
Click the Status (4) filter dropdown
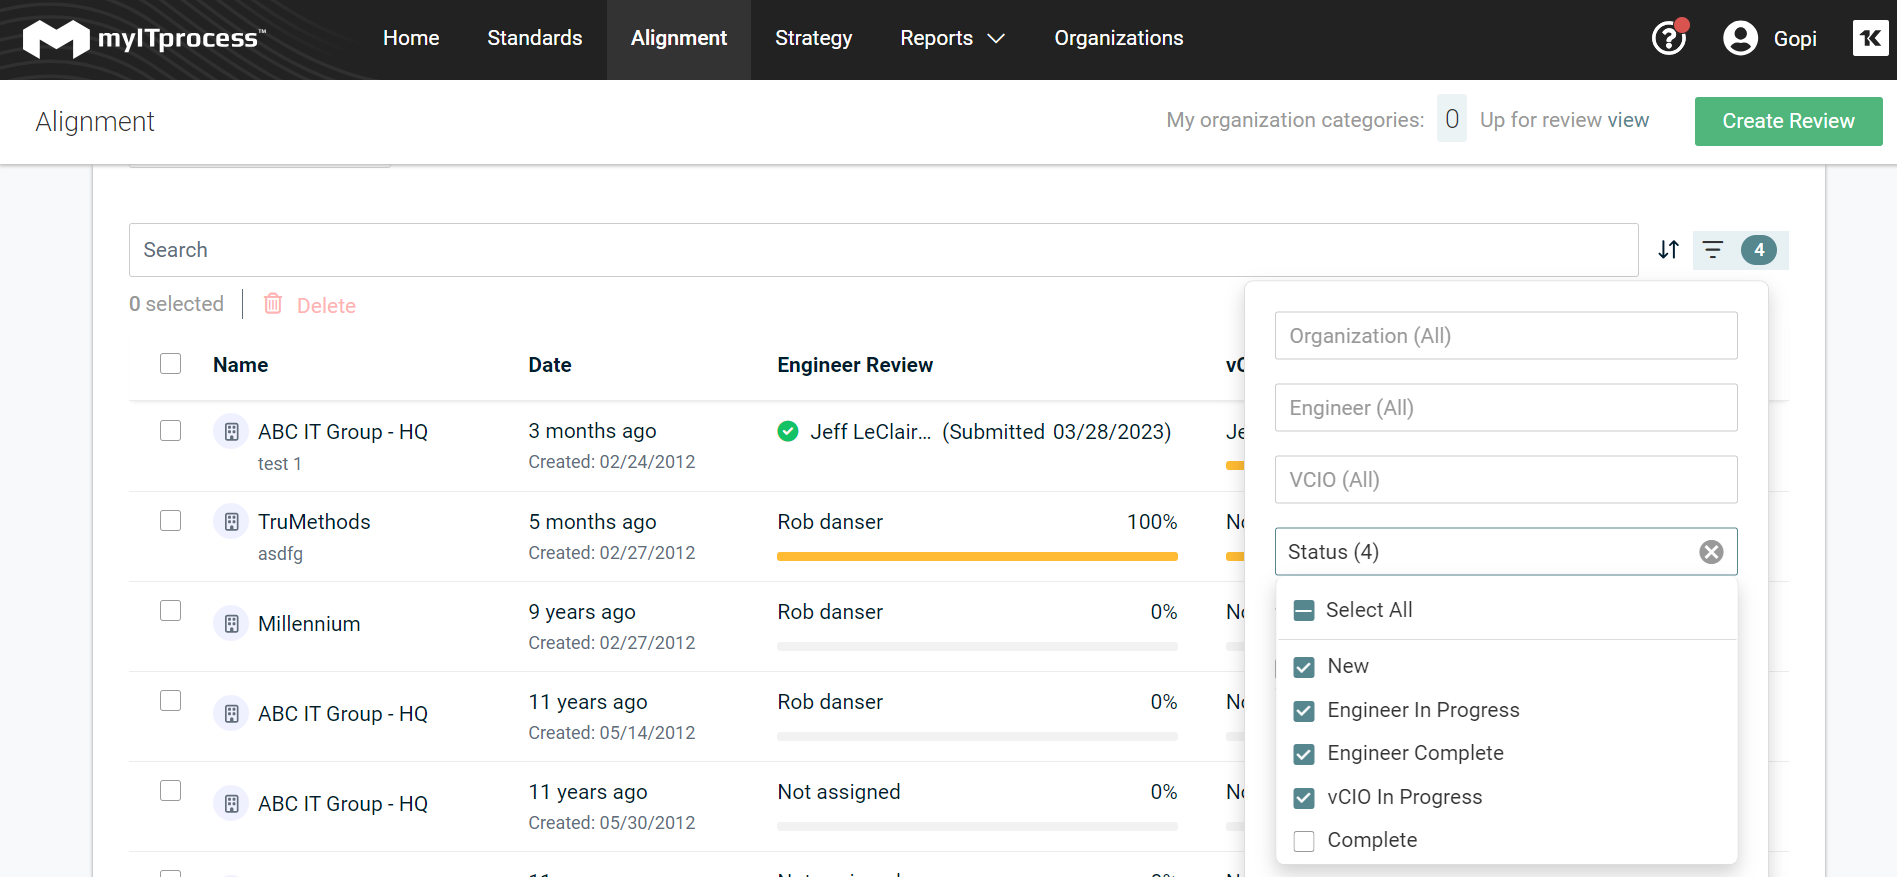1506,552
